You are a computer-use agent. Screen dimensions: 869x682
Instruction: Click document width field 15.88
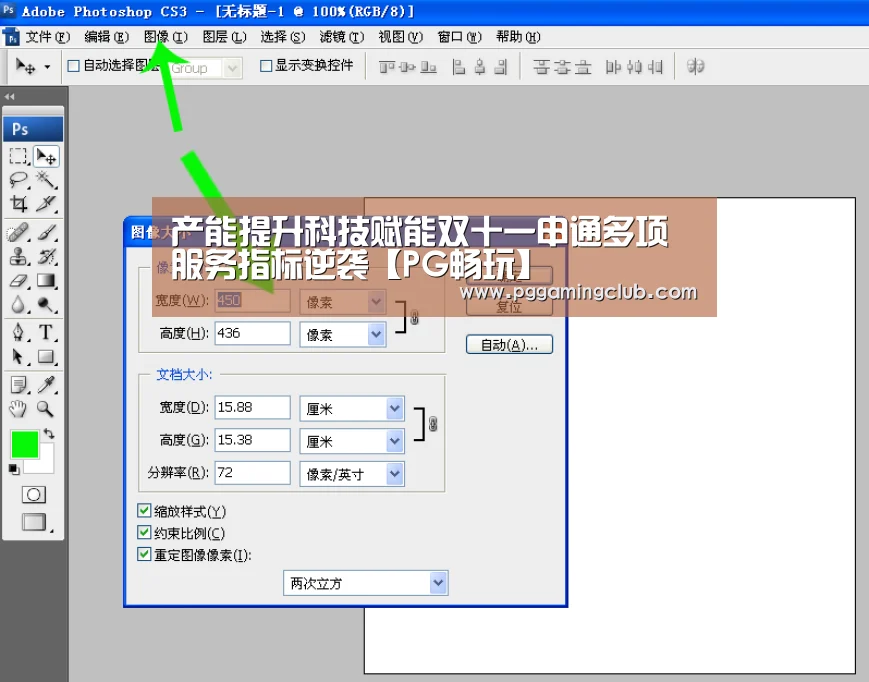[x=252, y=408]
